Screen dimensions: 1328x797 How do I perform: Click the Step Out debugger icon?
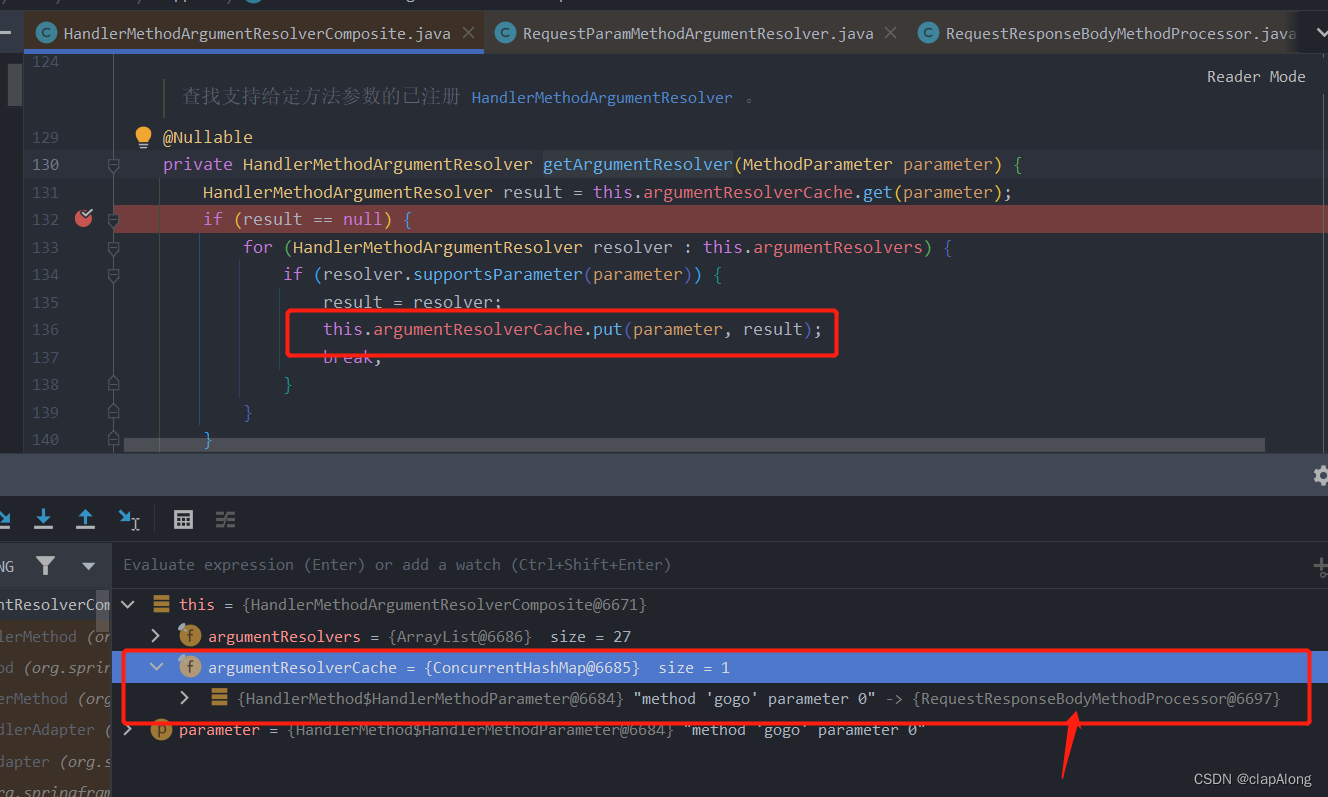[x=86, y=518]
